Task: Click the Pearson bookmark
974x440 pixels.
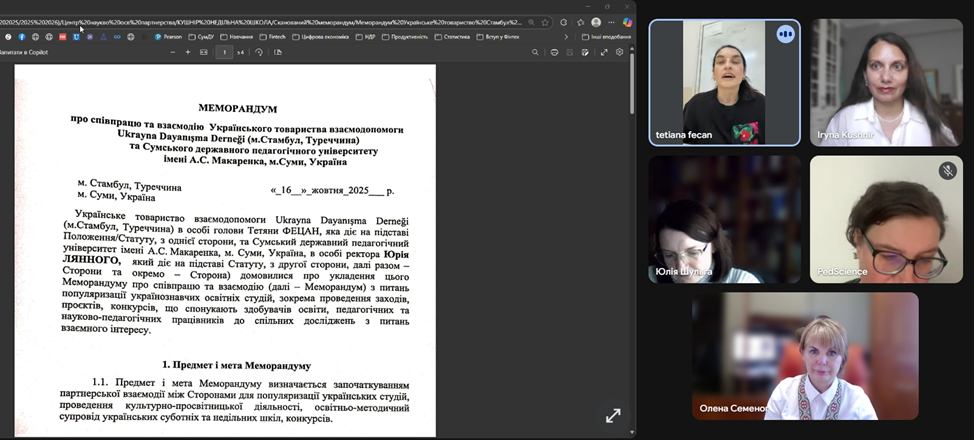Action: (x=170, y=37)
